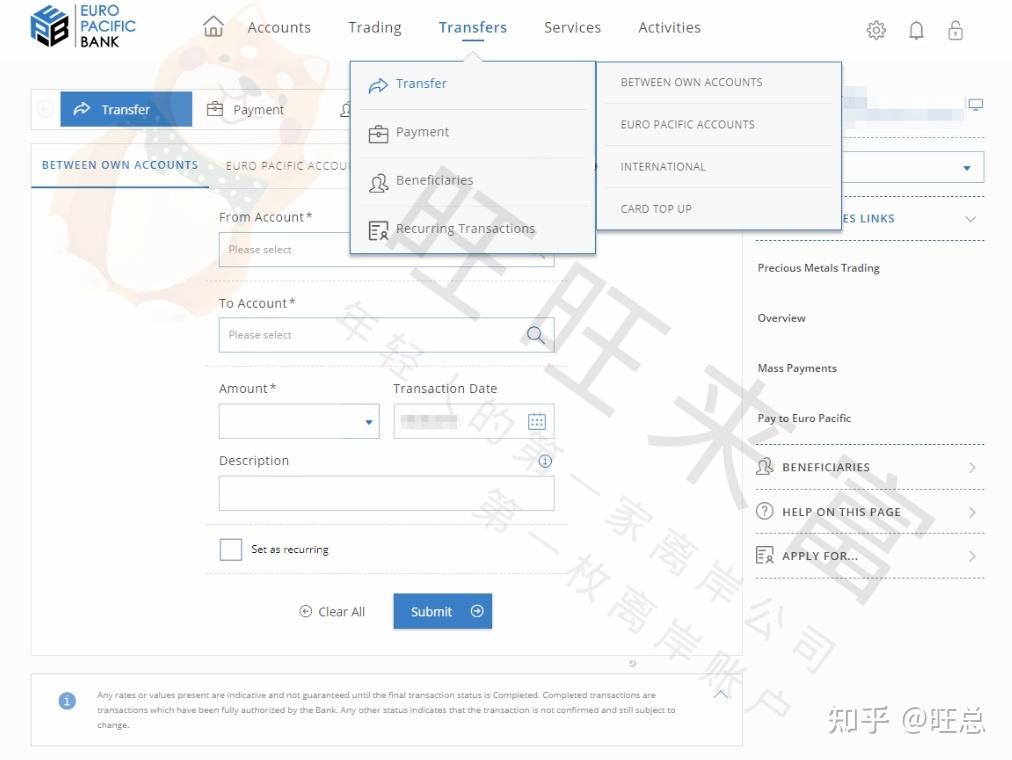Click the help question mark icon
Viewport: 1012px width, 760px height.
coord(764,511)
